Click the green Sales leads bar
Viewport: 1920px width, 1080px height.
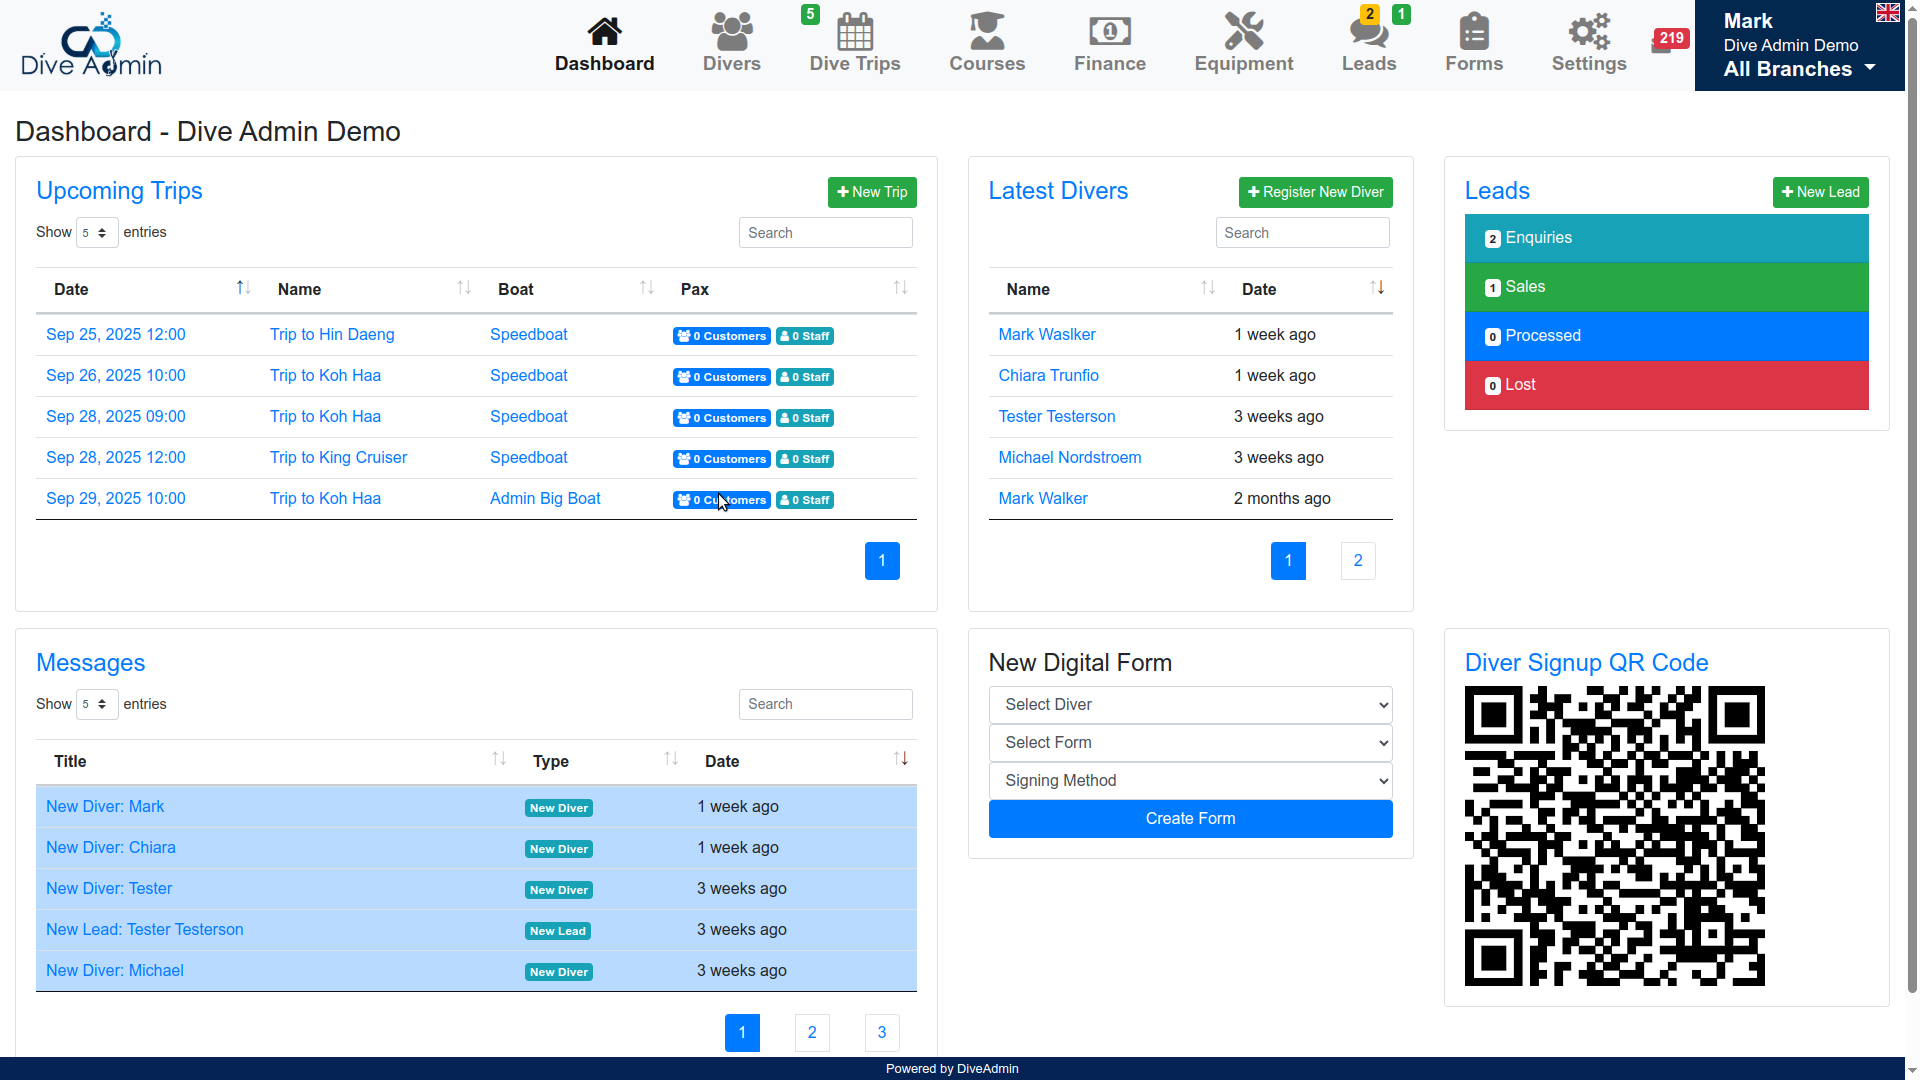(1666, 287)
